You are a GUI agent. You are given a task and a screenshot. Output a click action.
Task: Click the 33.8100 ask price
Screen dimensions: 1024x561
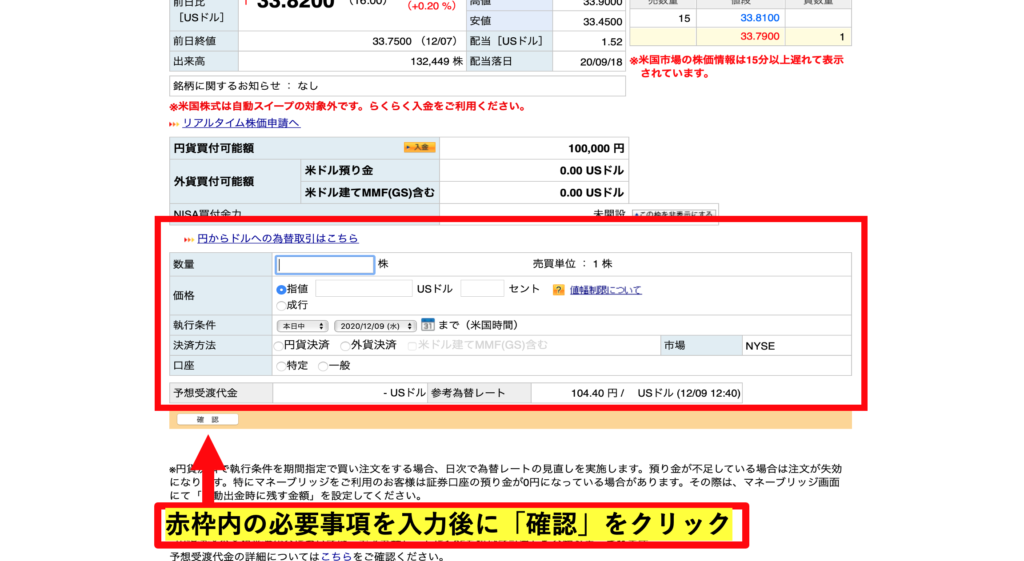point(760,18)
